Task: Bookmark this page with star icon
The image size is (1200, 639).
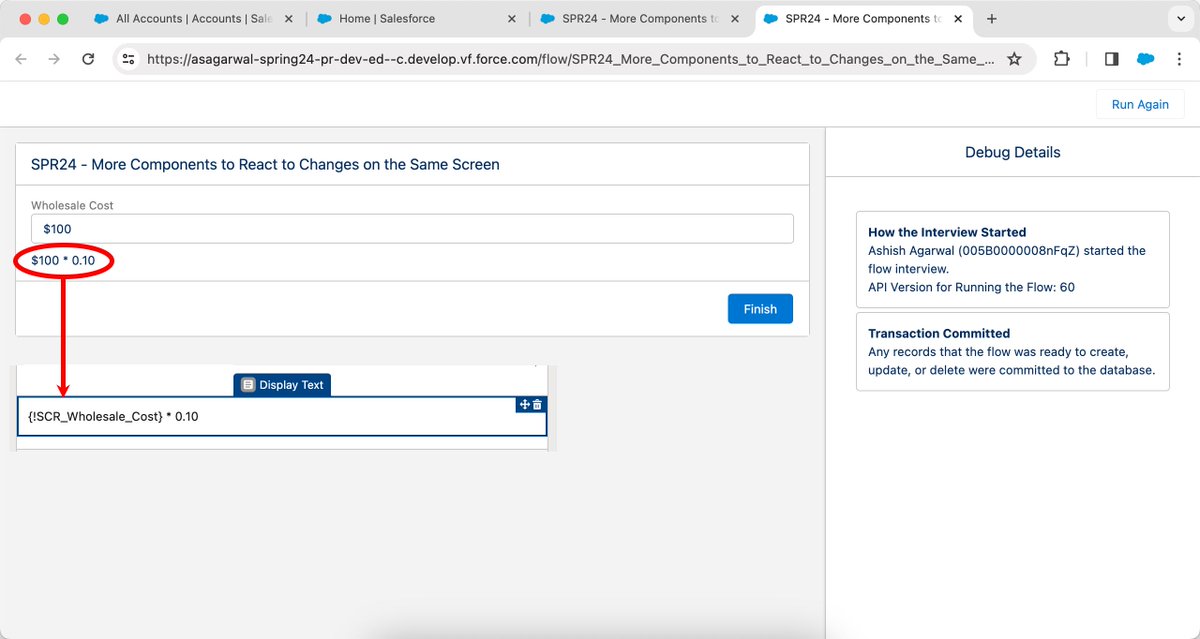Action: coord(1014,59)
